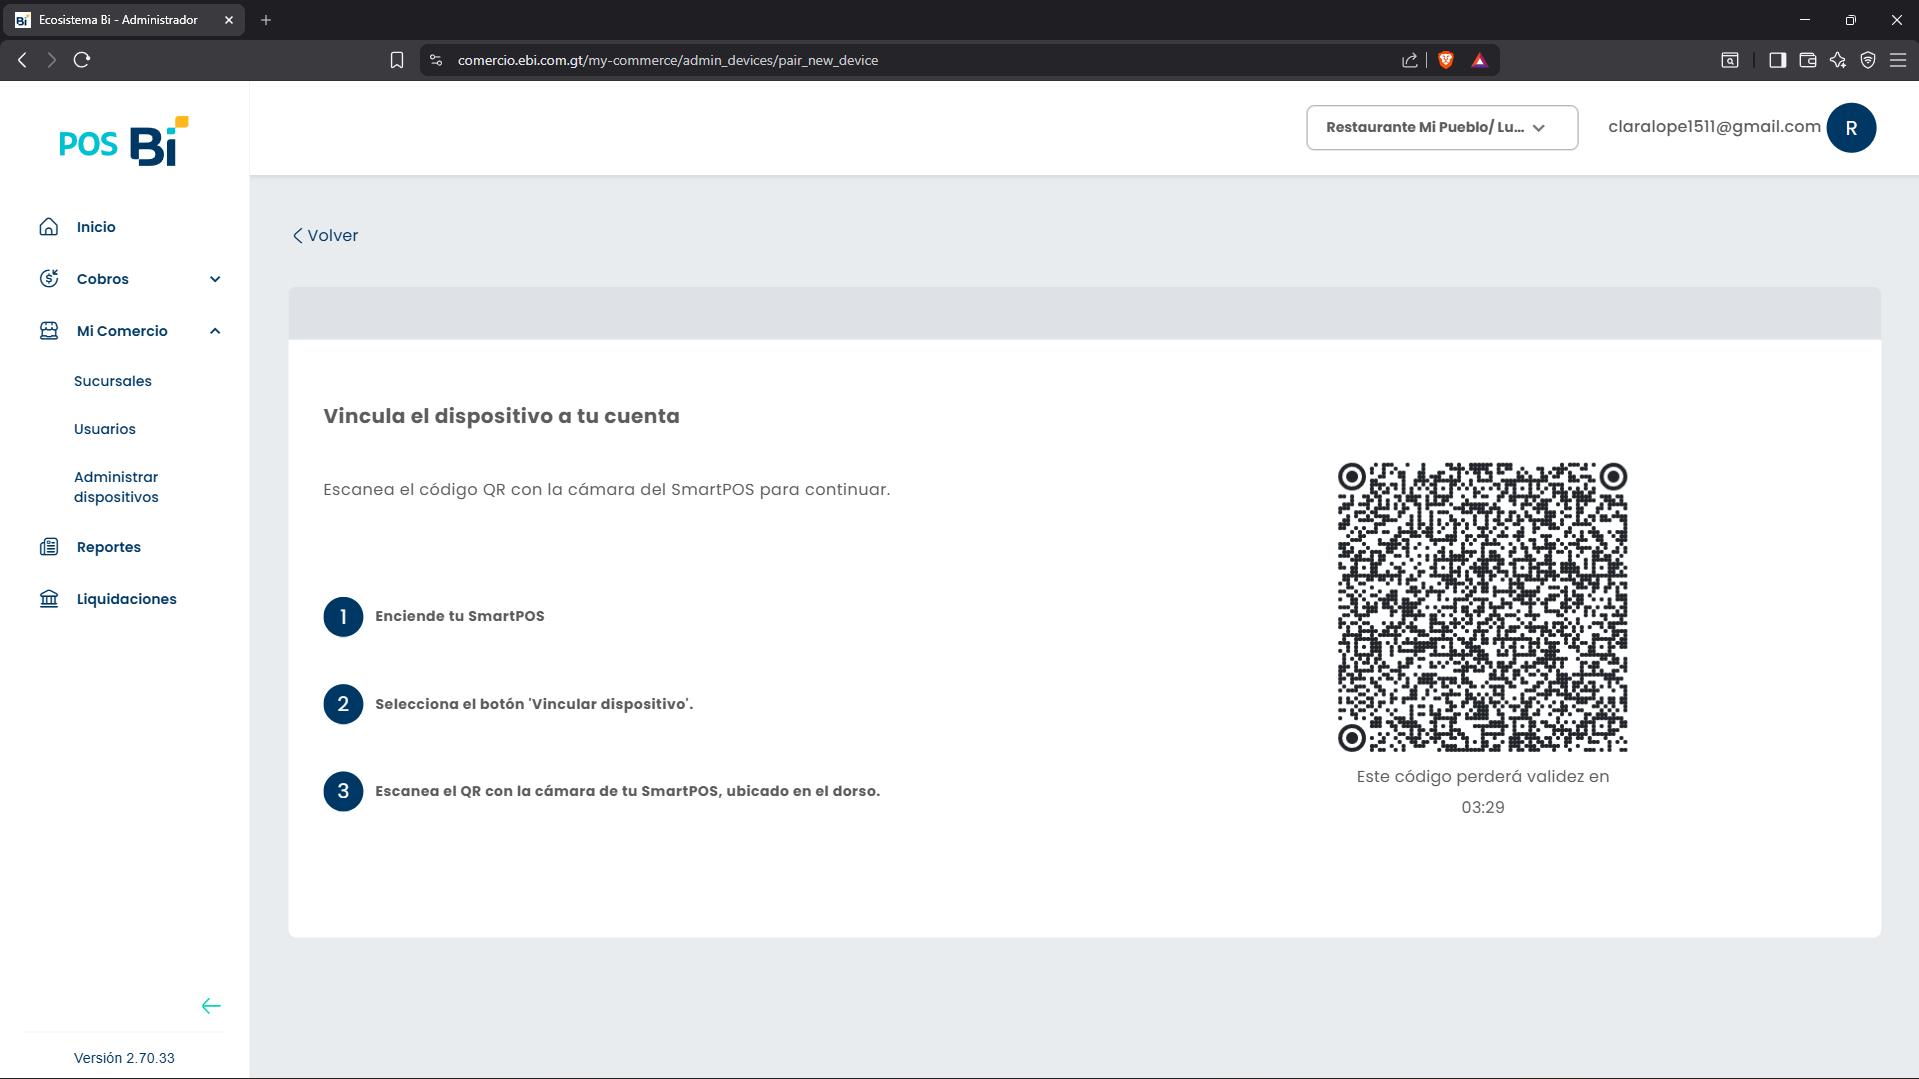This screenshot has height=1079, width=1919.
Task: Close the Ecosistema Bi tab
Action: [229, 20]
